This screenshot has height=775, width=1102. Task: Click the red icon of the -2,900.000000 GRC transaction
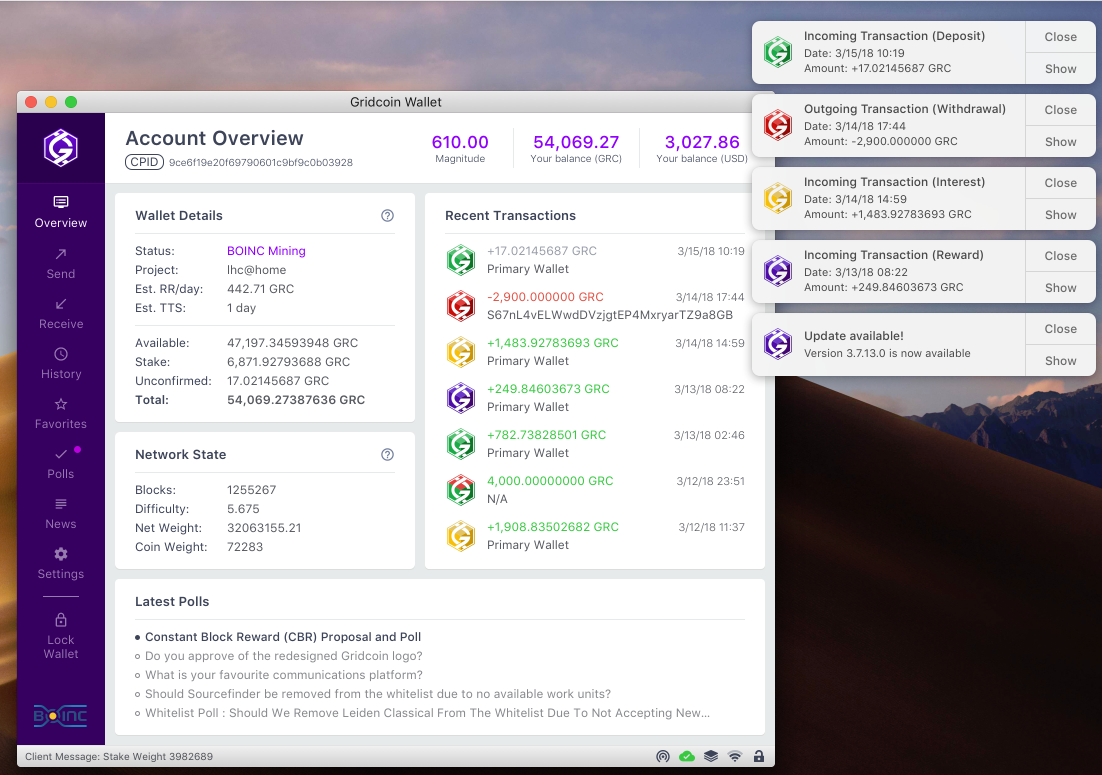coord(461,306)
